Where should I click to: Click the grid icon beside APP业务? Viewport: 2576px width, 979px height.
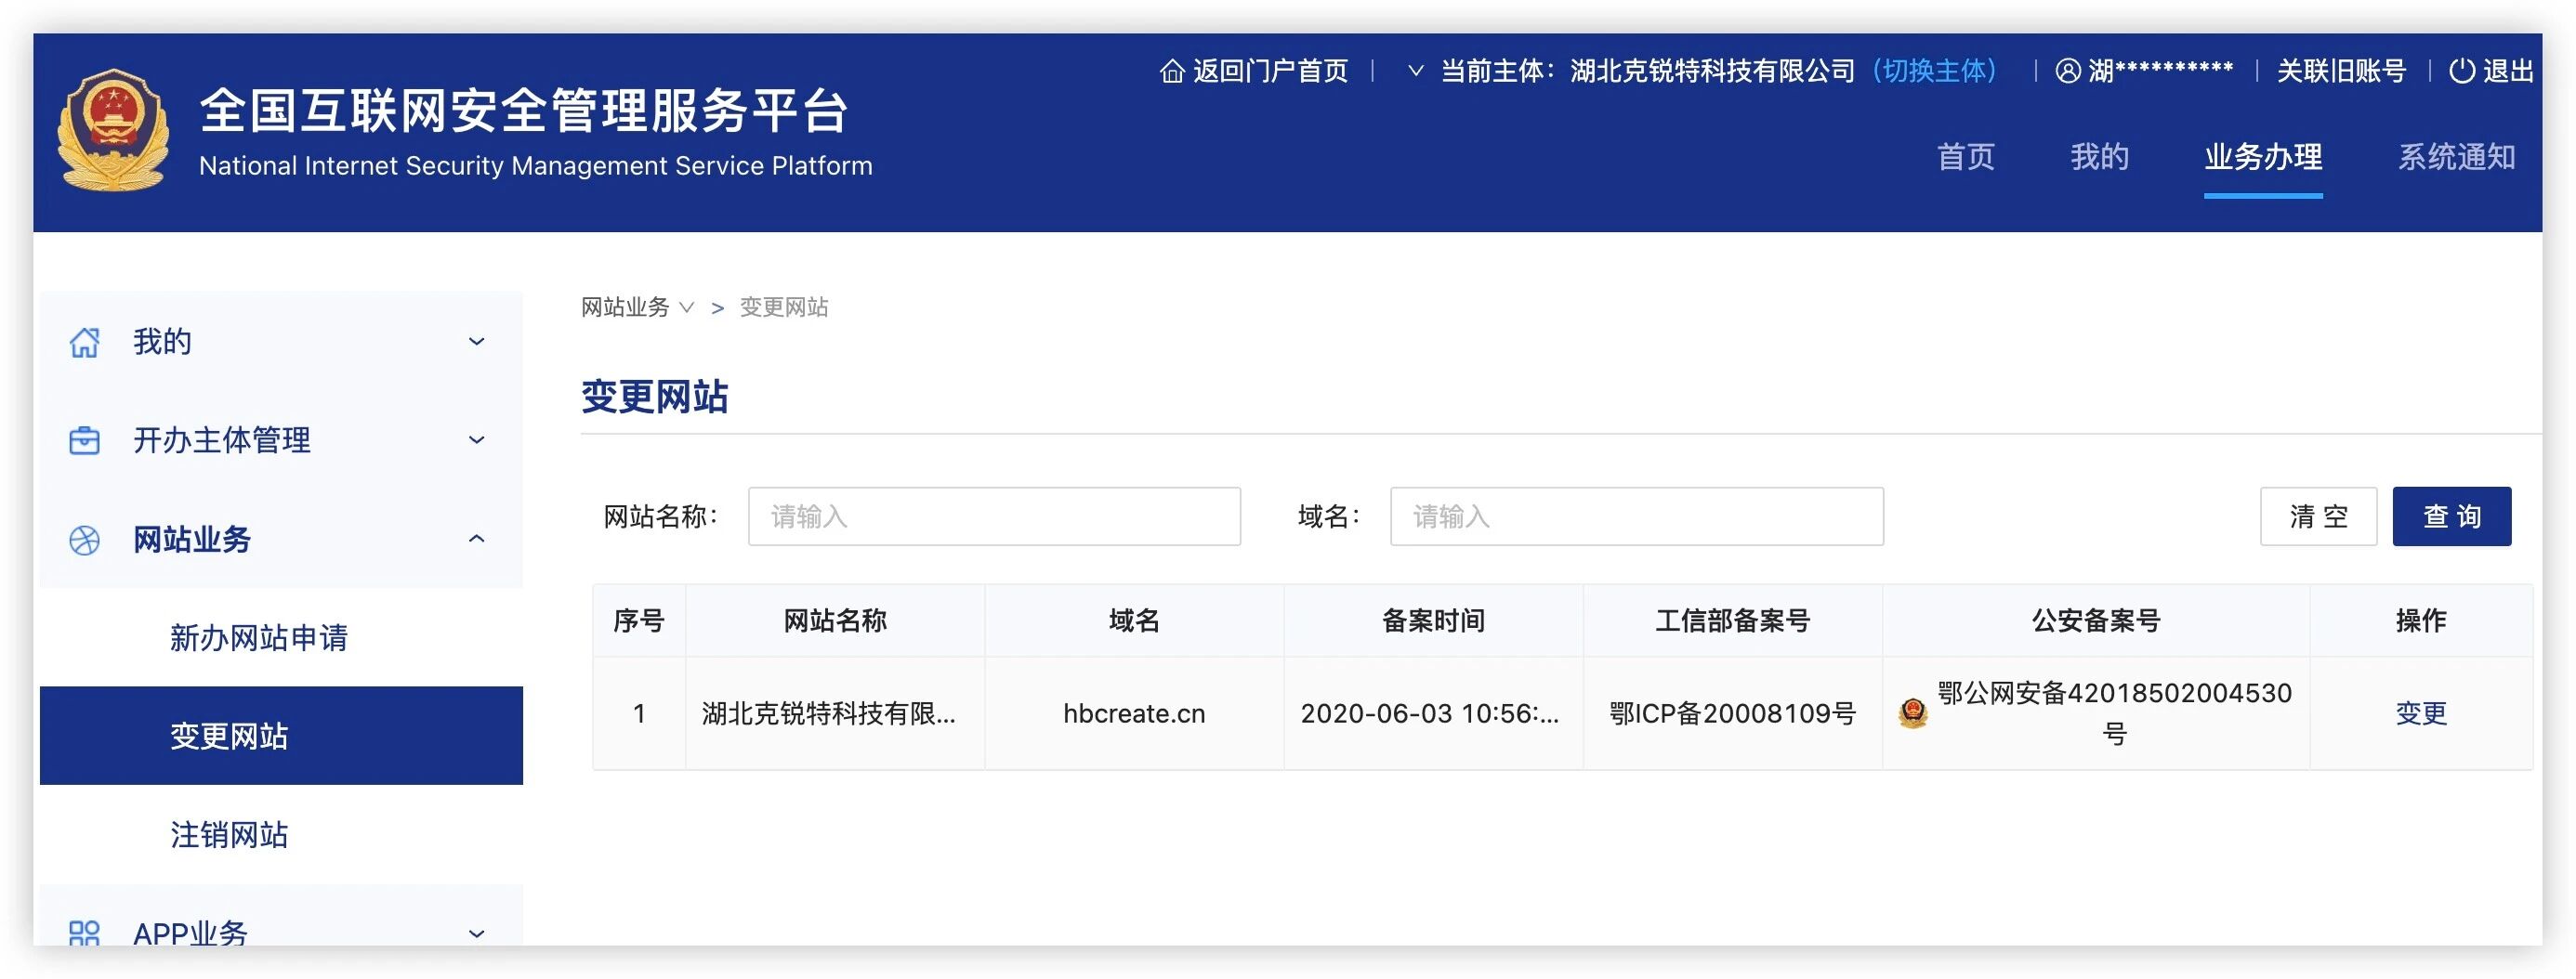coord(84,933)
